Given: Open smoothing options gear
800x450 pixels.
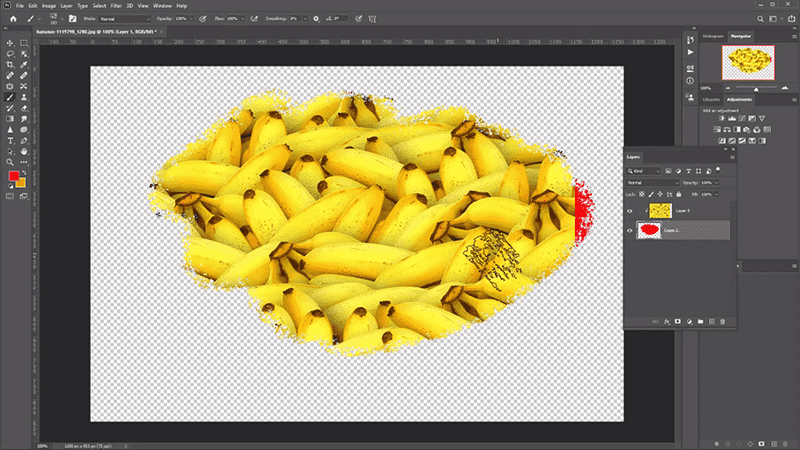Looking at the screenshot, I should pos(316,19).
